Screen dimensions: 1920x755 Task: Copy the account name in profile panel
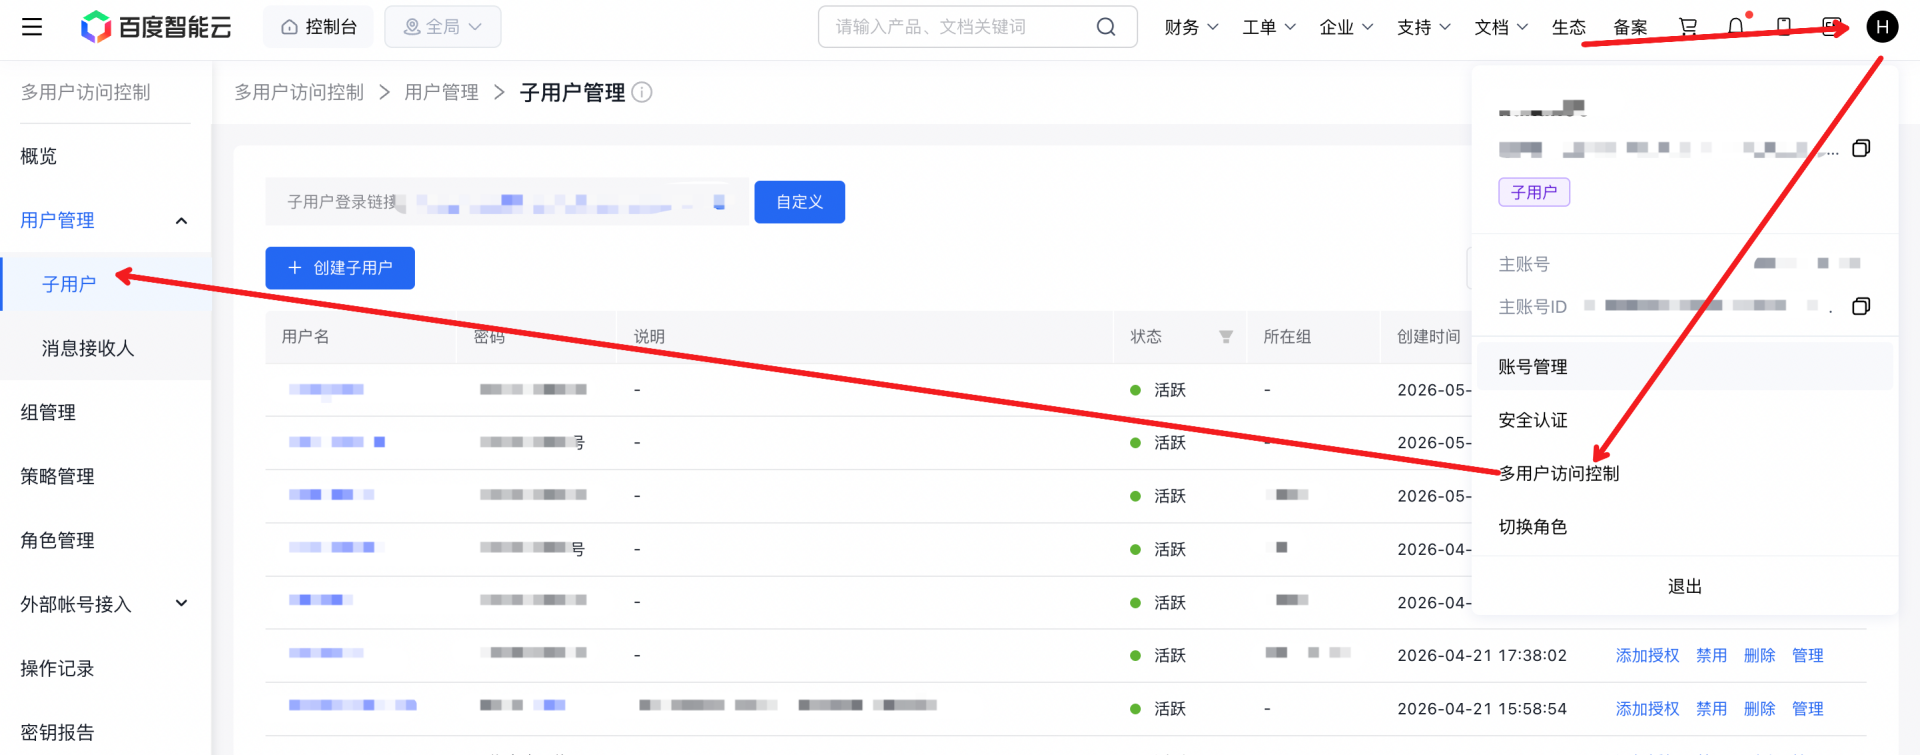point(1861,148)
